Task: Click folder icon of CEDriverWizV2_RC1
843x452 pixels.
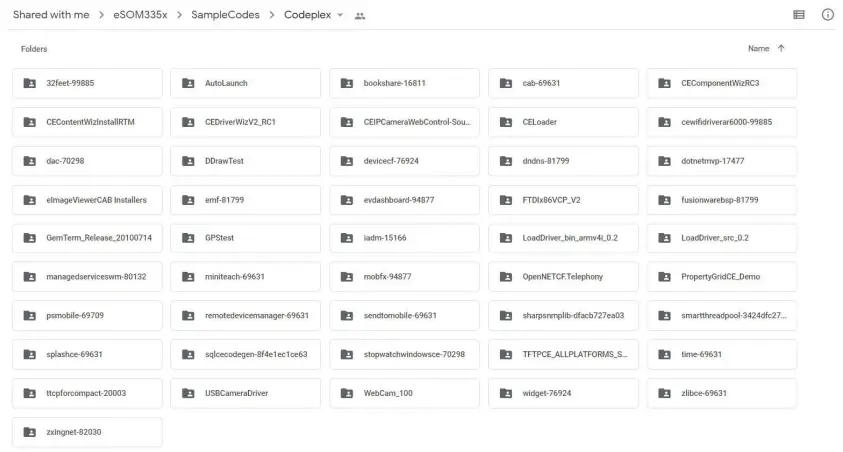Action: click(x=188, y=122)
